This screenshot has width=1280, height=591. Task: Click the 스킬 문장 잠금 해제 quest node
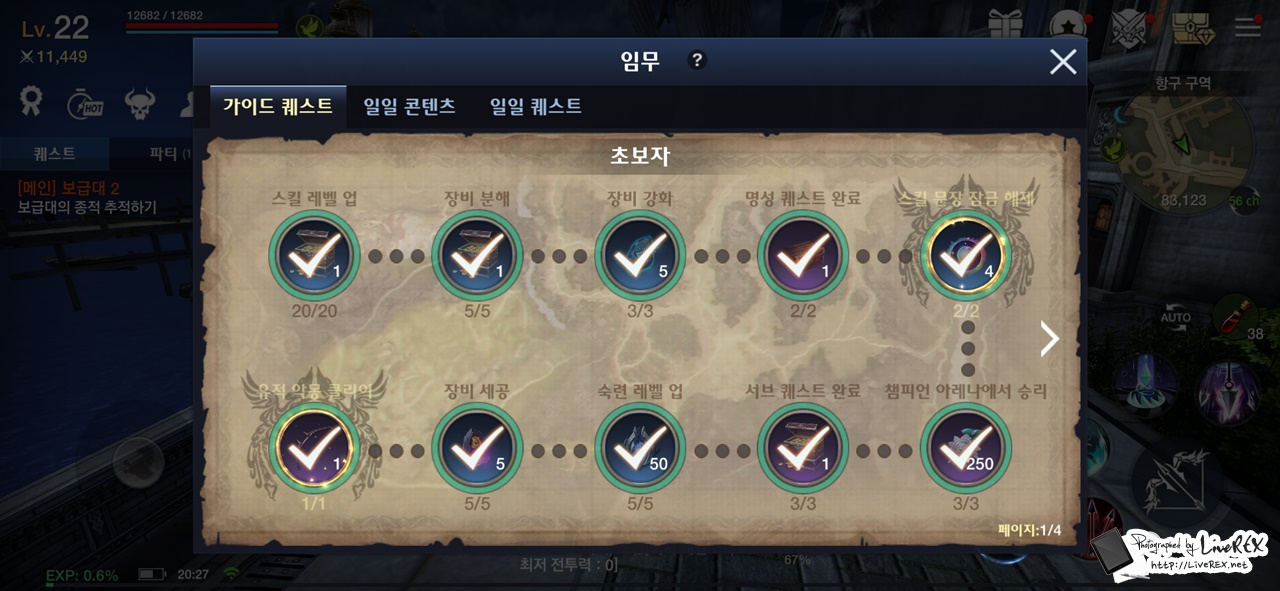(x=966, y=256)
